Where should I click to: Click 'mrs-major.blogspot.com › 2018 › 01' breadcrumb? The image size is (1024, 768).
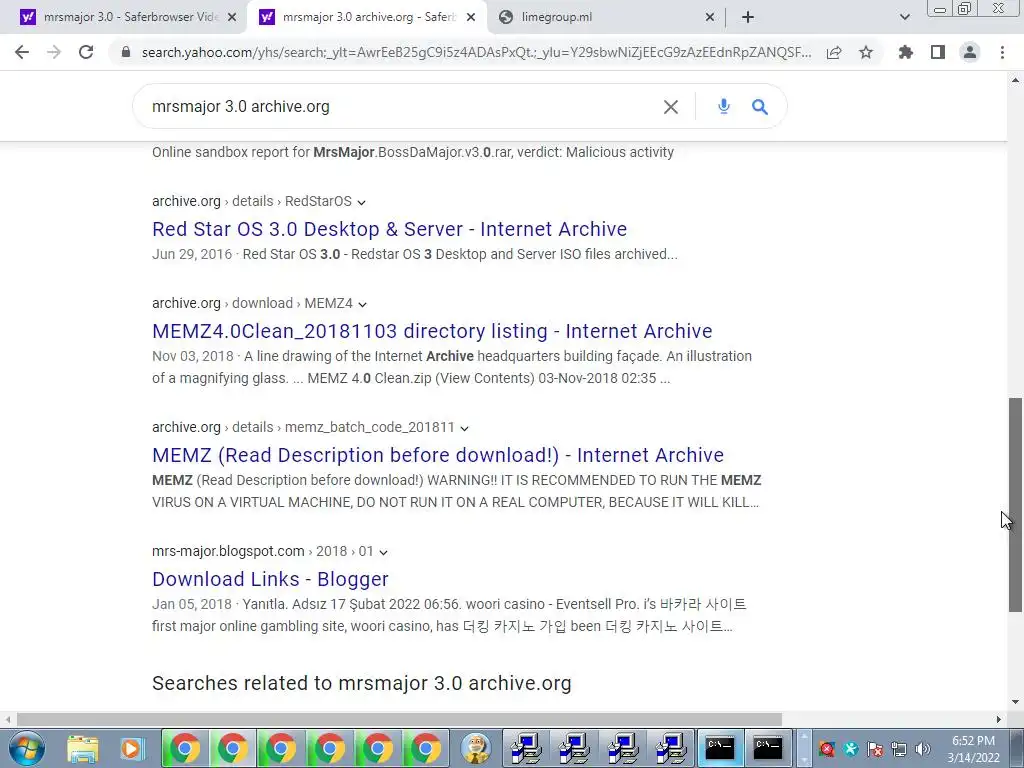coord(263,551)
